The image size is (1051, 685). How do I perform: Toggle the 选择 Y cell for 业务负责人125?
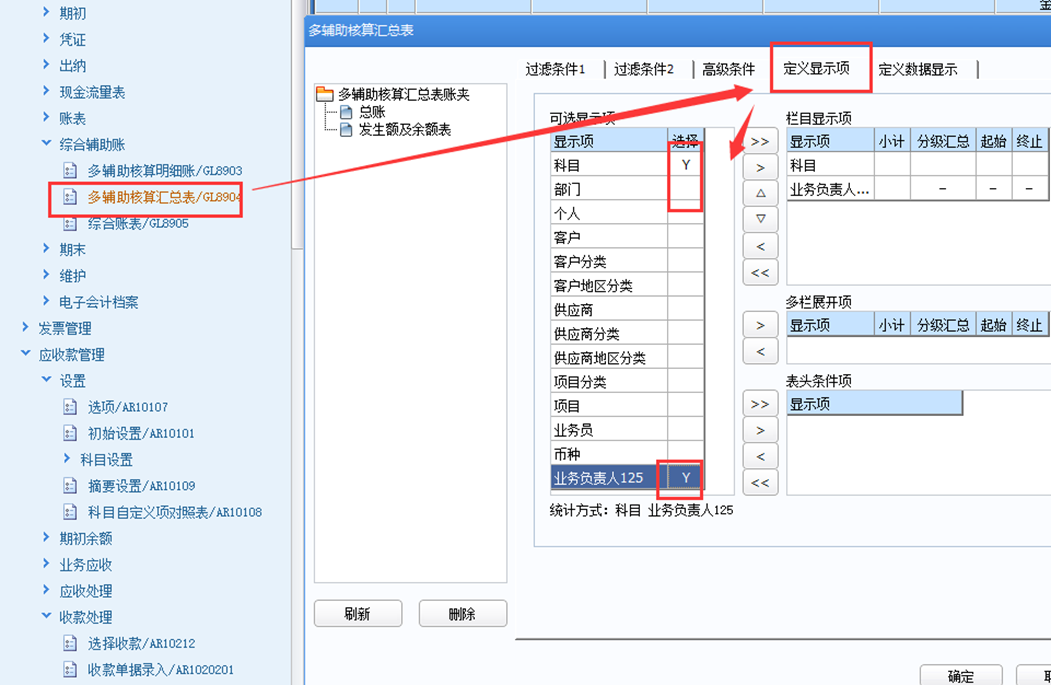pyautogui.click(x=685, y=478)
